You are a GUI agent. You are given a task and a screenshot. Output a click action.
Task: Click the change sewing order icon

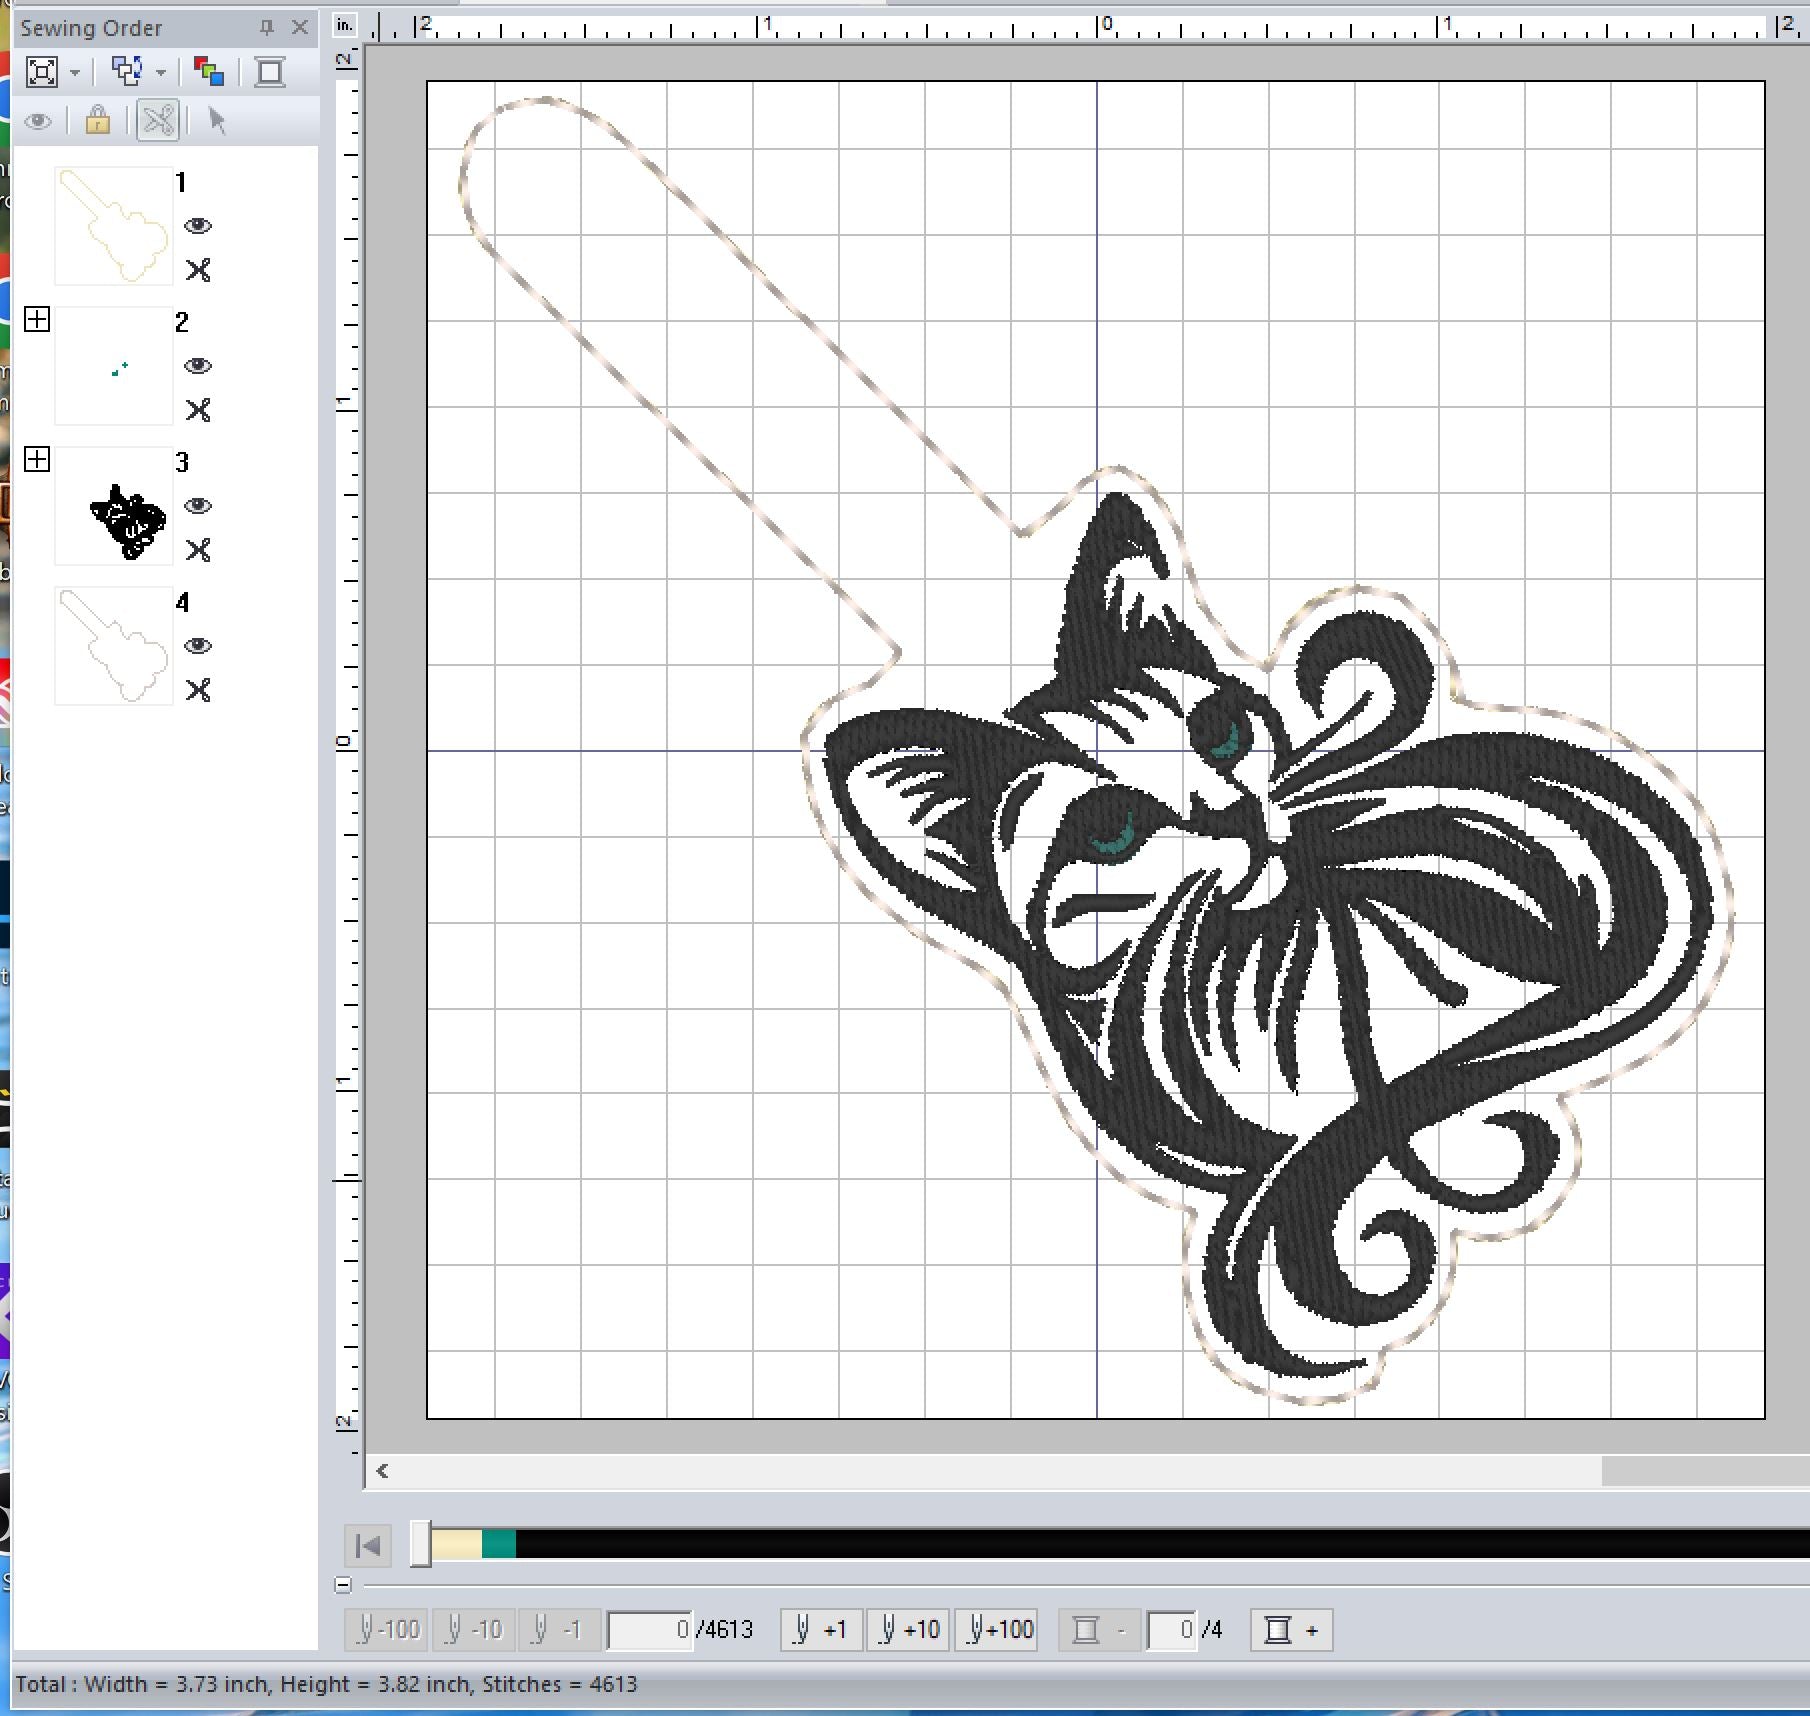tap(127, 72)
